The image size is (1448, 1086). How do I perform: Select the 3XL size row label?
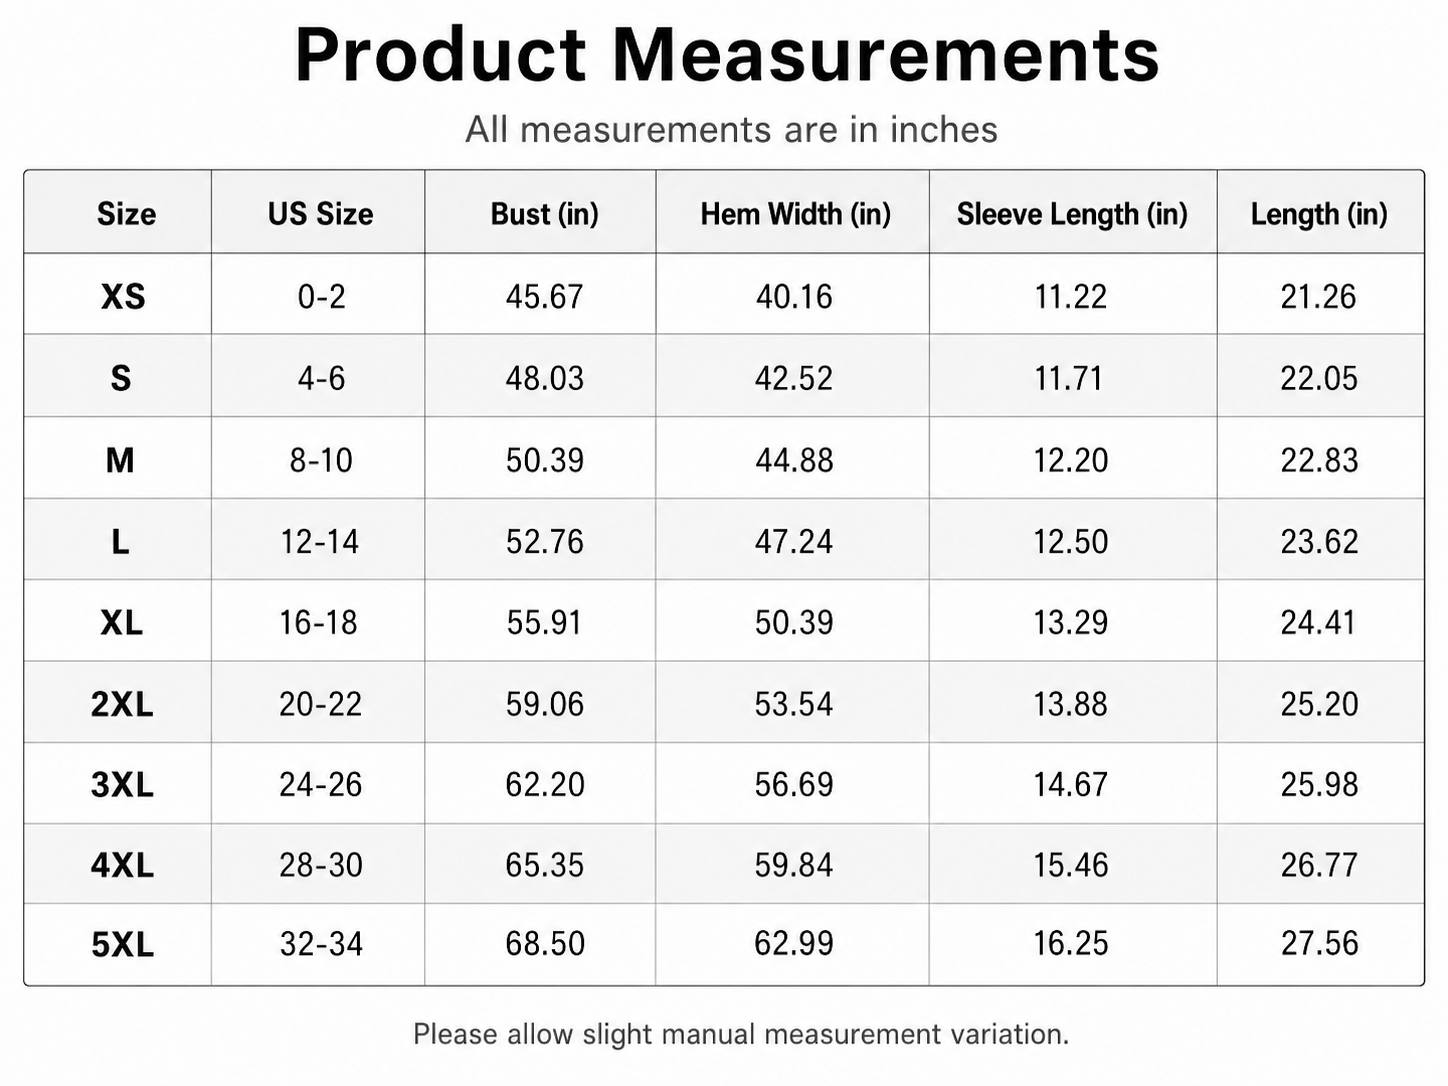click(122, 786)
